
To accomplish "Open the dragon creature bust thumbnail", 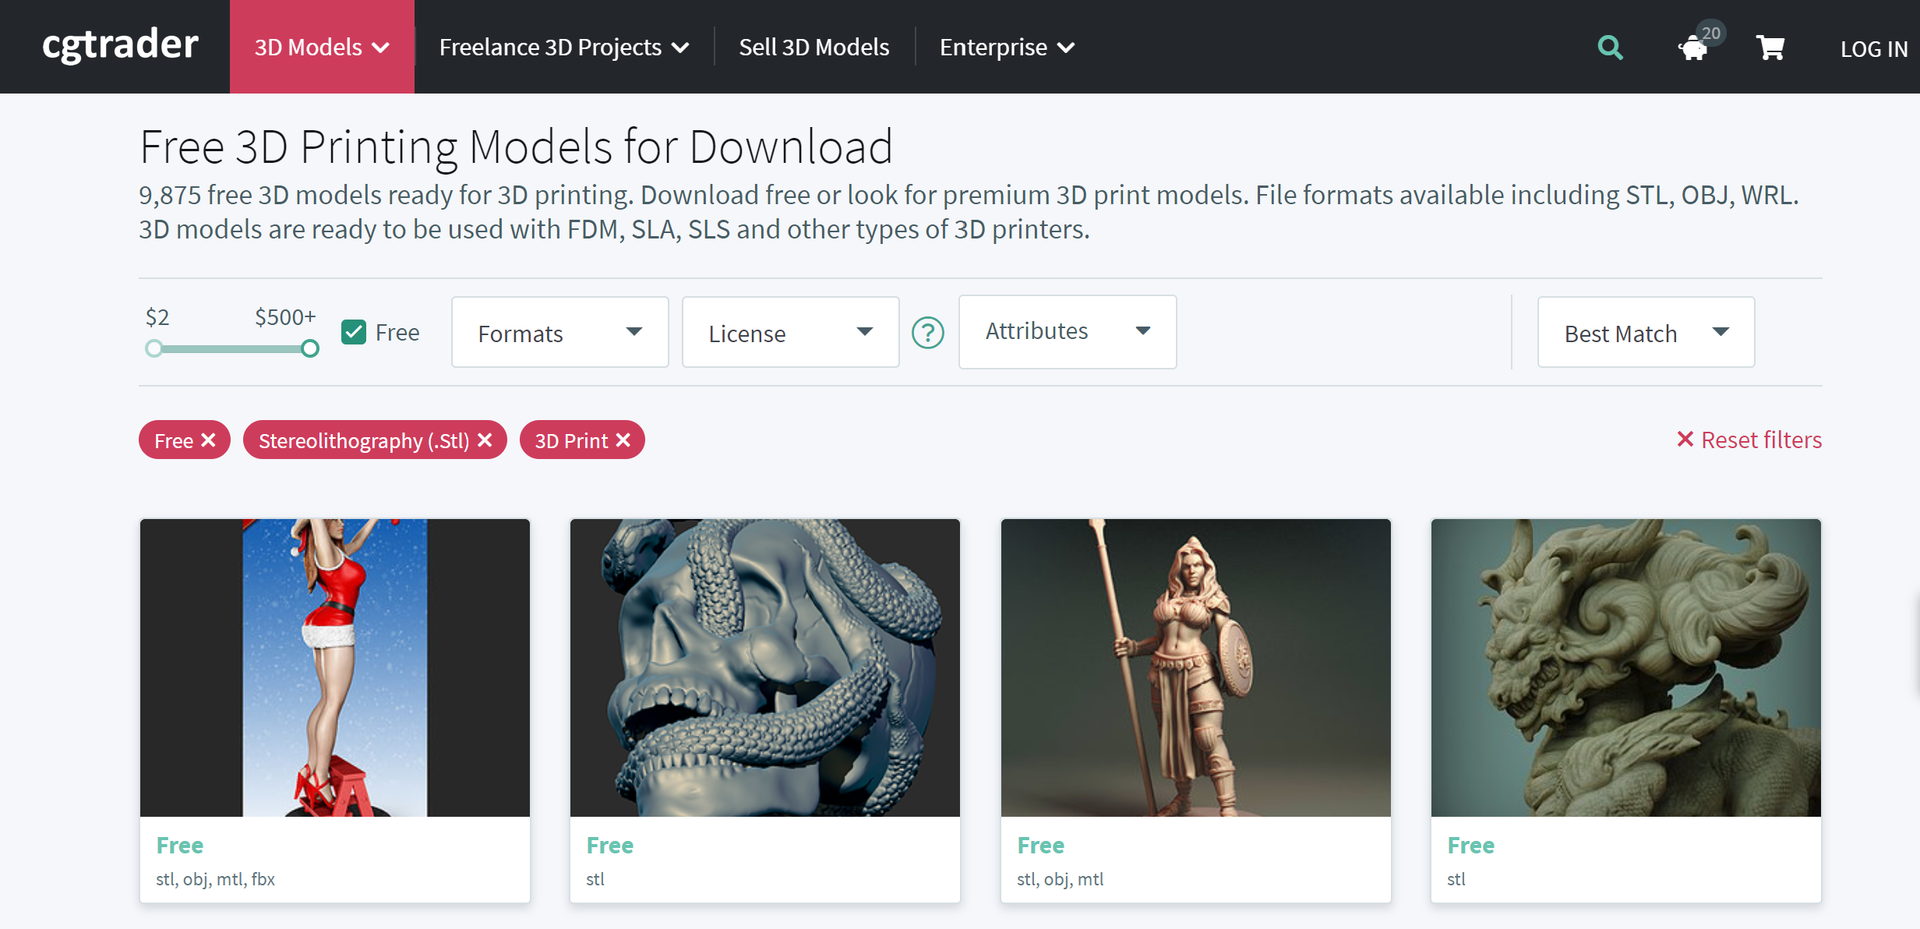I will click(1626, 667).
